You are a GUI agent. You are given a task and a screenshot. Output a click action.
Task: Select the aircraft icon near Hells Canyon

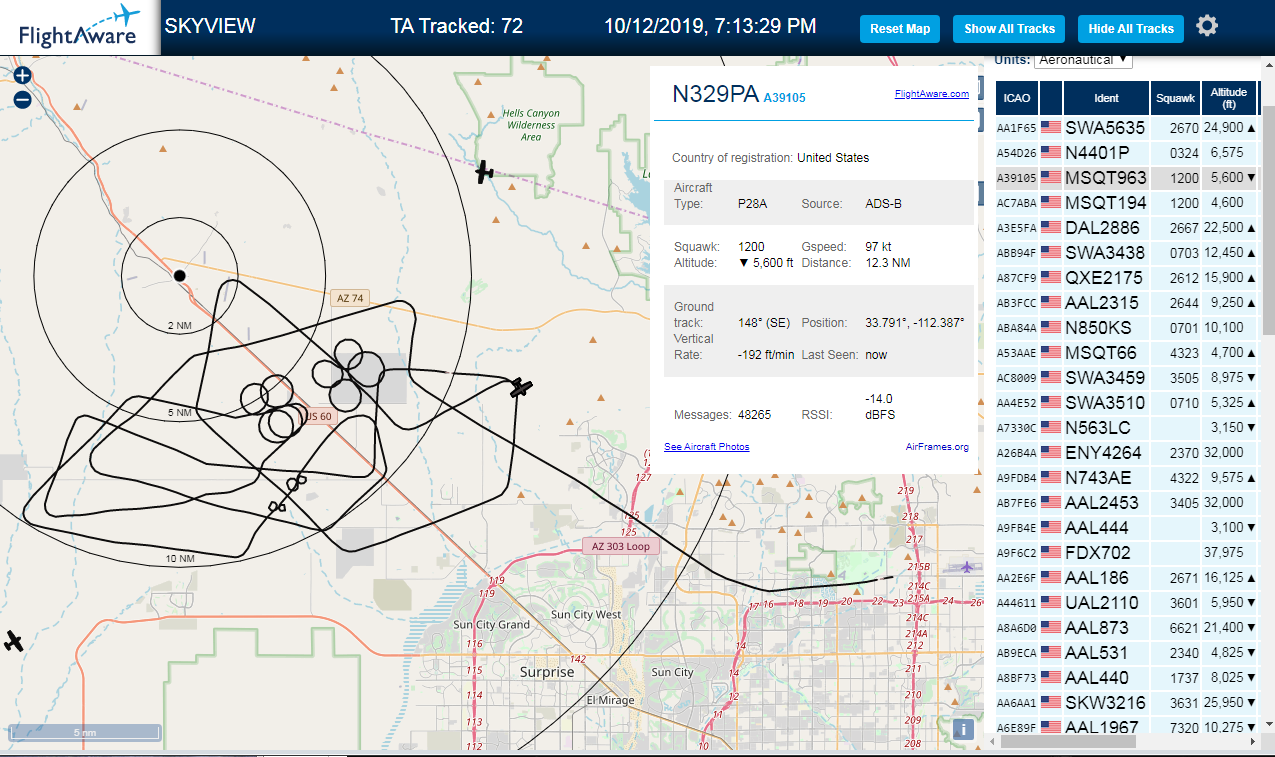[485, 172]
